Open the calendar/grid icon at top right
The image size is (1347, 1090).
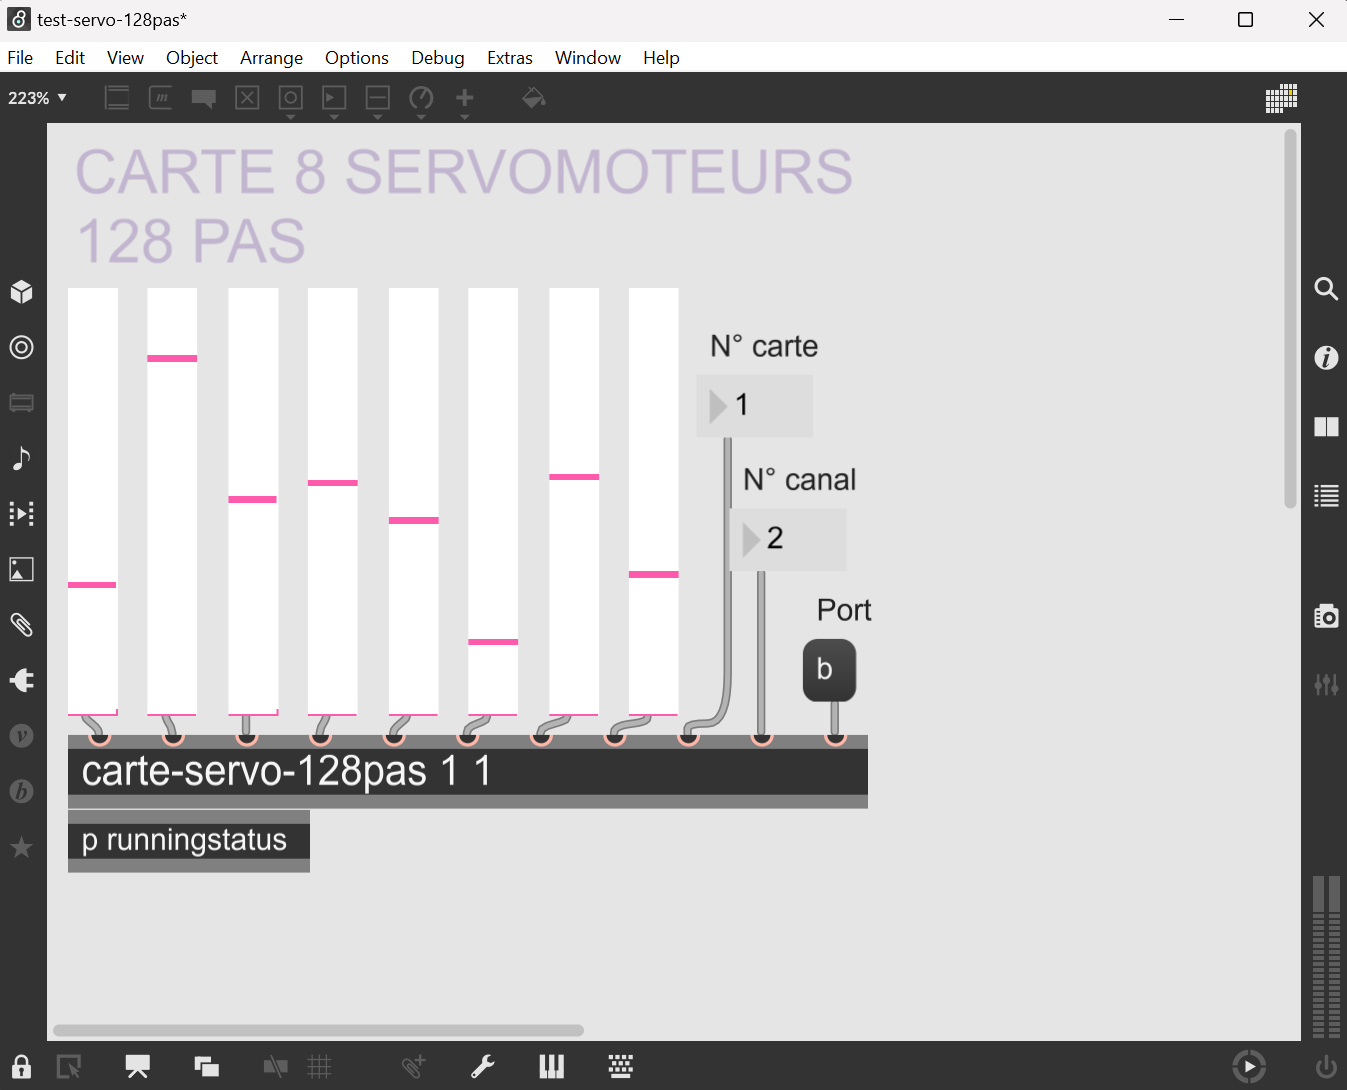(x=1281, y=98)
